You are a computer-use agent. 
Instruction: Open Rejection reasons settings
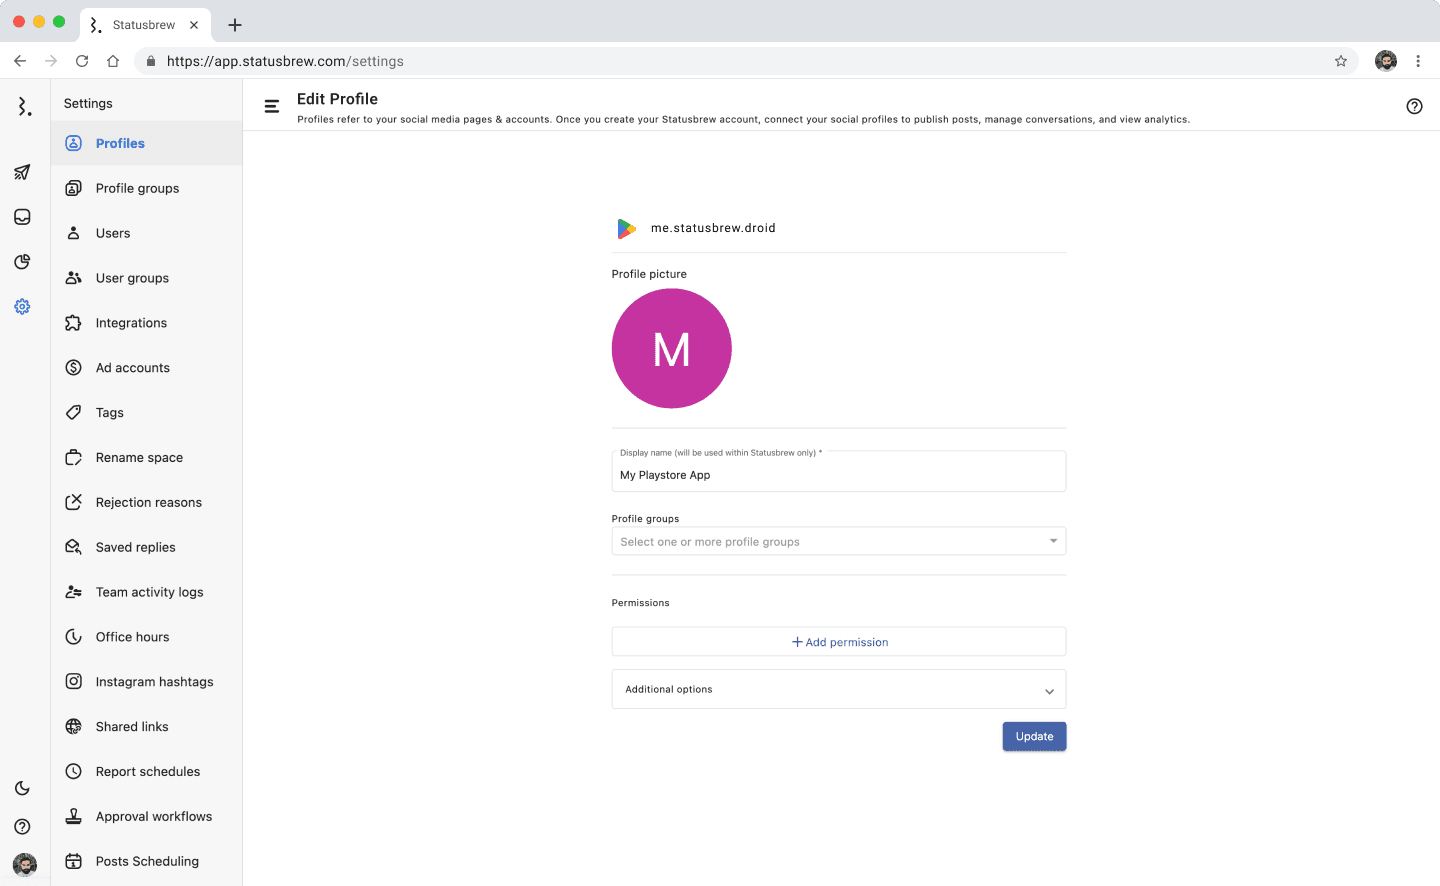pos(147,502)
